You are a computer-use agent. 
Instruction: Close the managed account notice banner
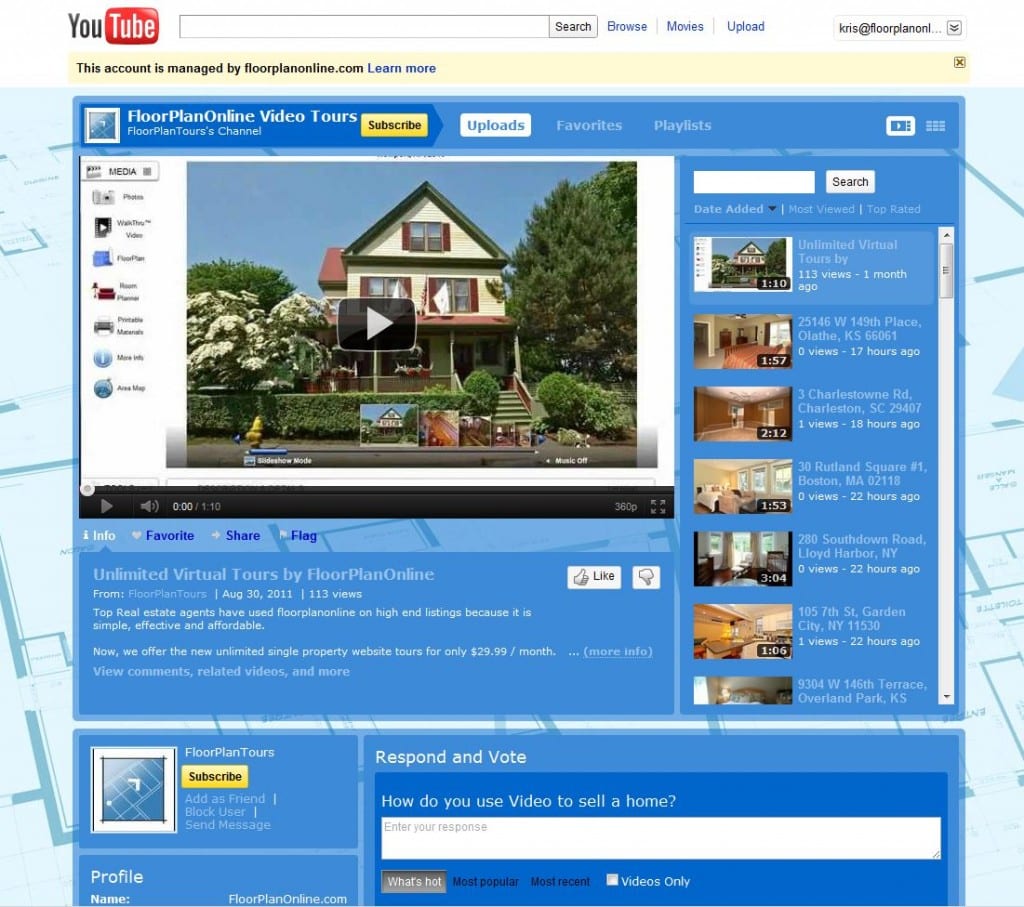(x=959, y=62)
